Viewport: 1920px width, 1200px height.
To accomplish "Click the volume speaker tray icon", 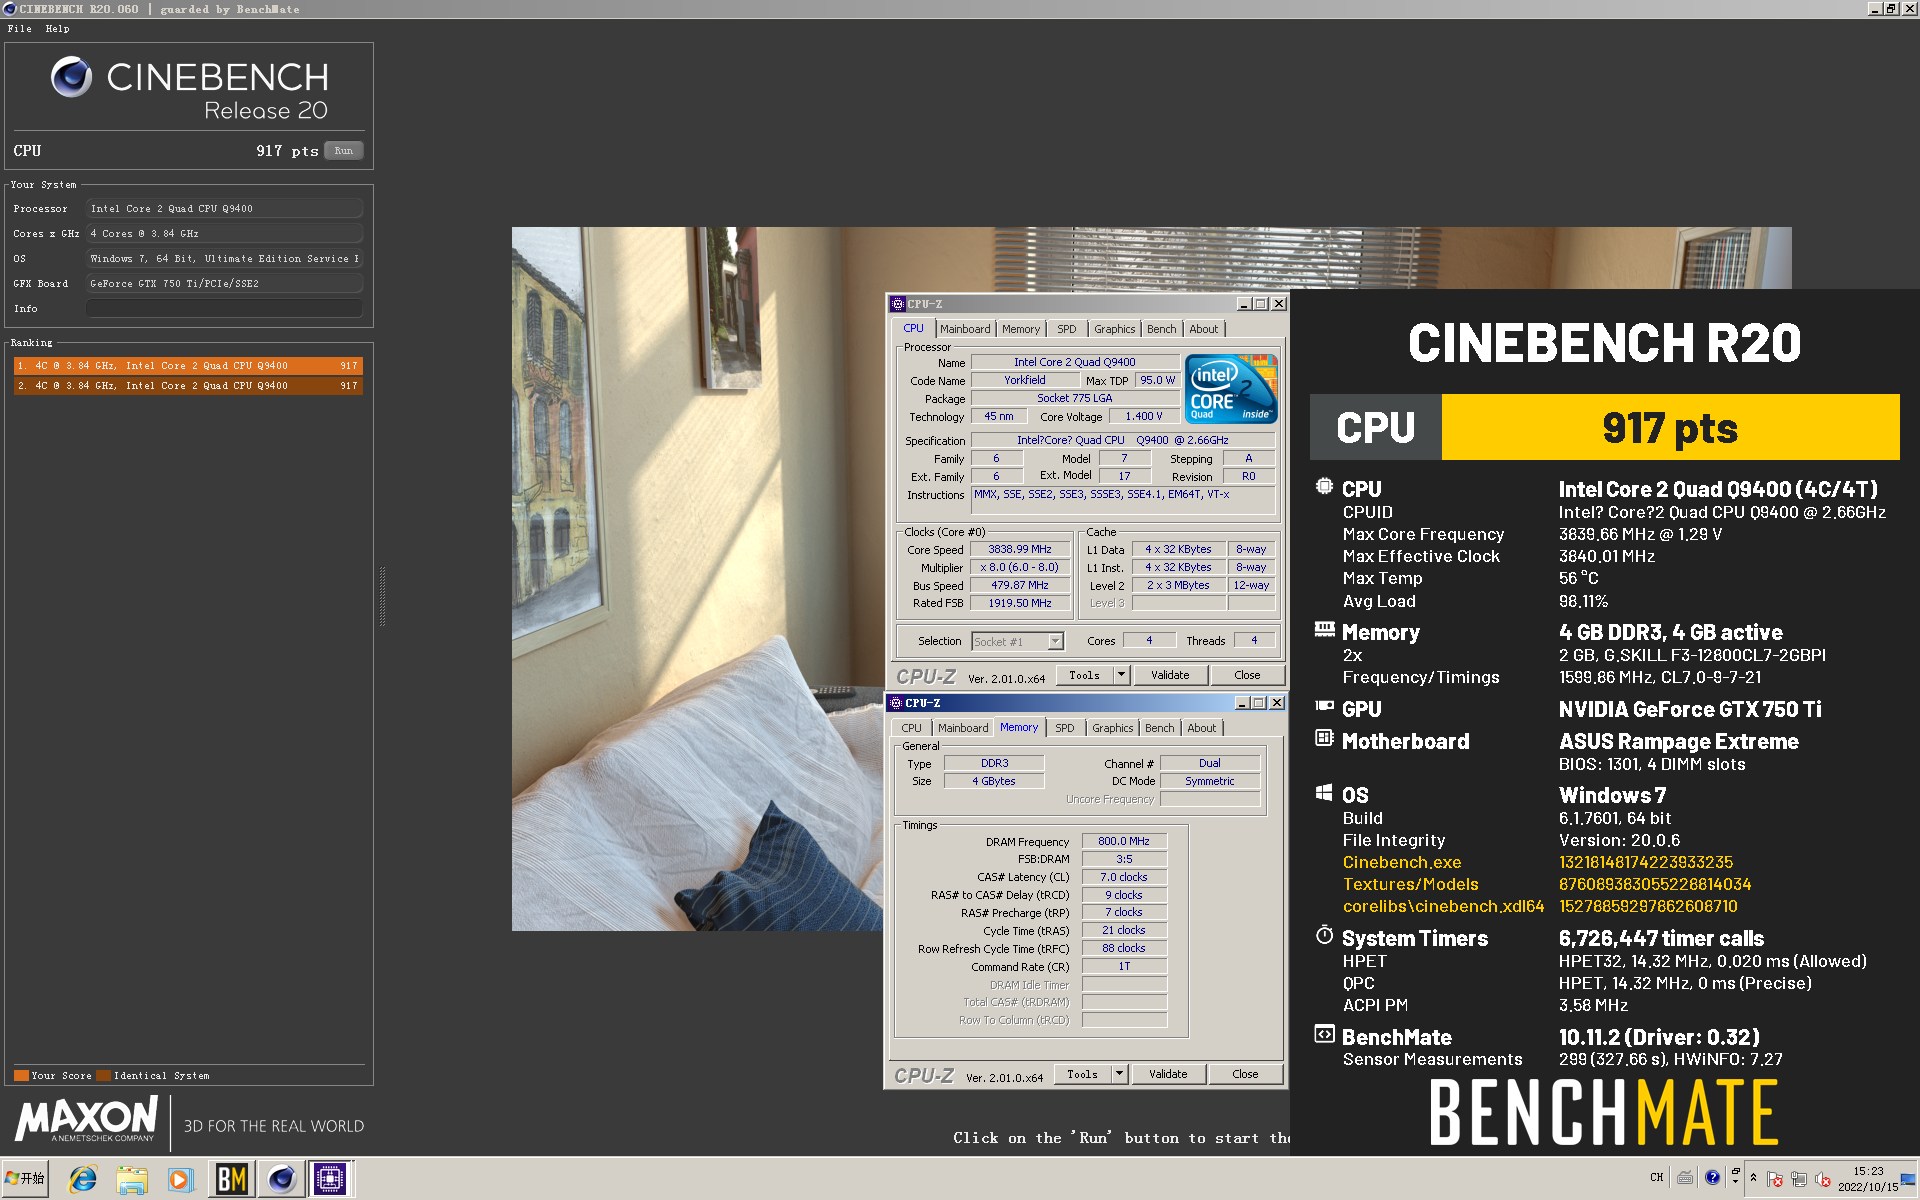I will [x=1822, y=1179].
